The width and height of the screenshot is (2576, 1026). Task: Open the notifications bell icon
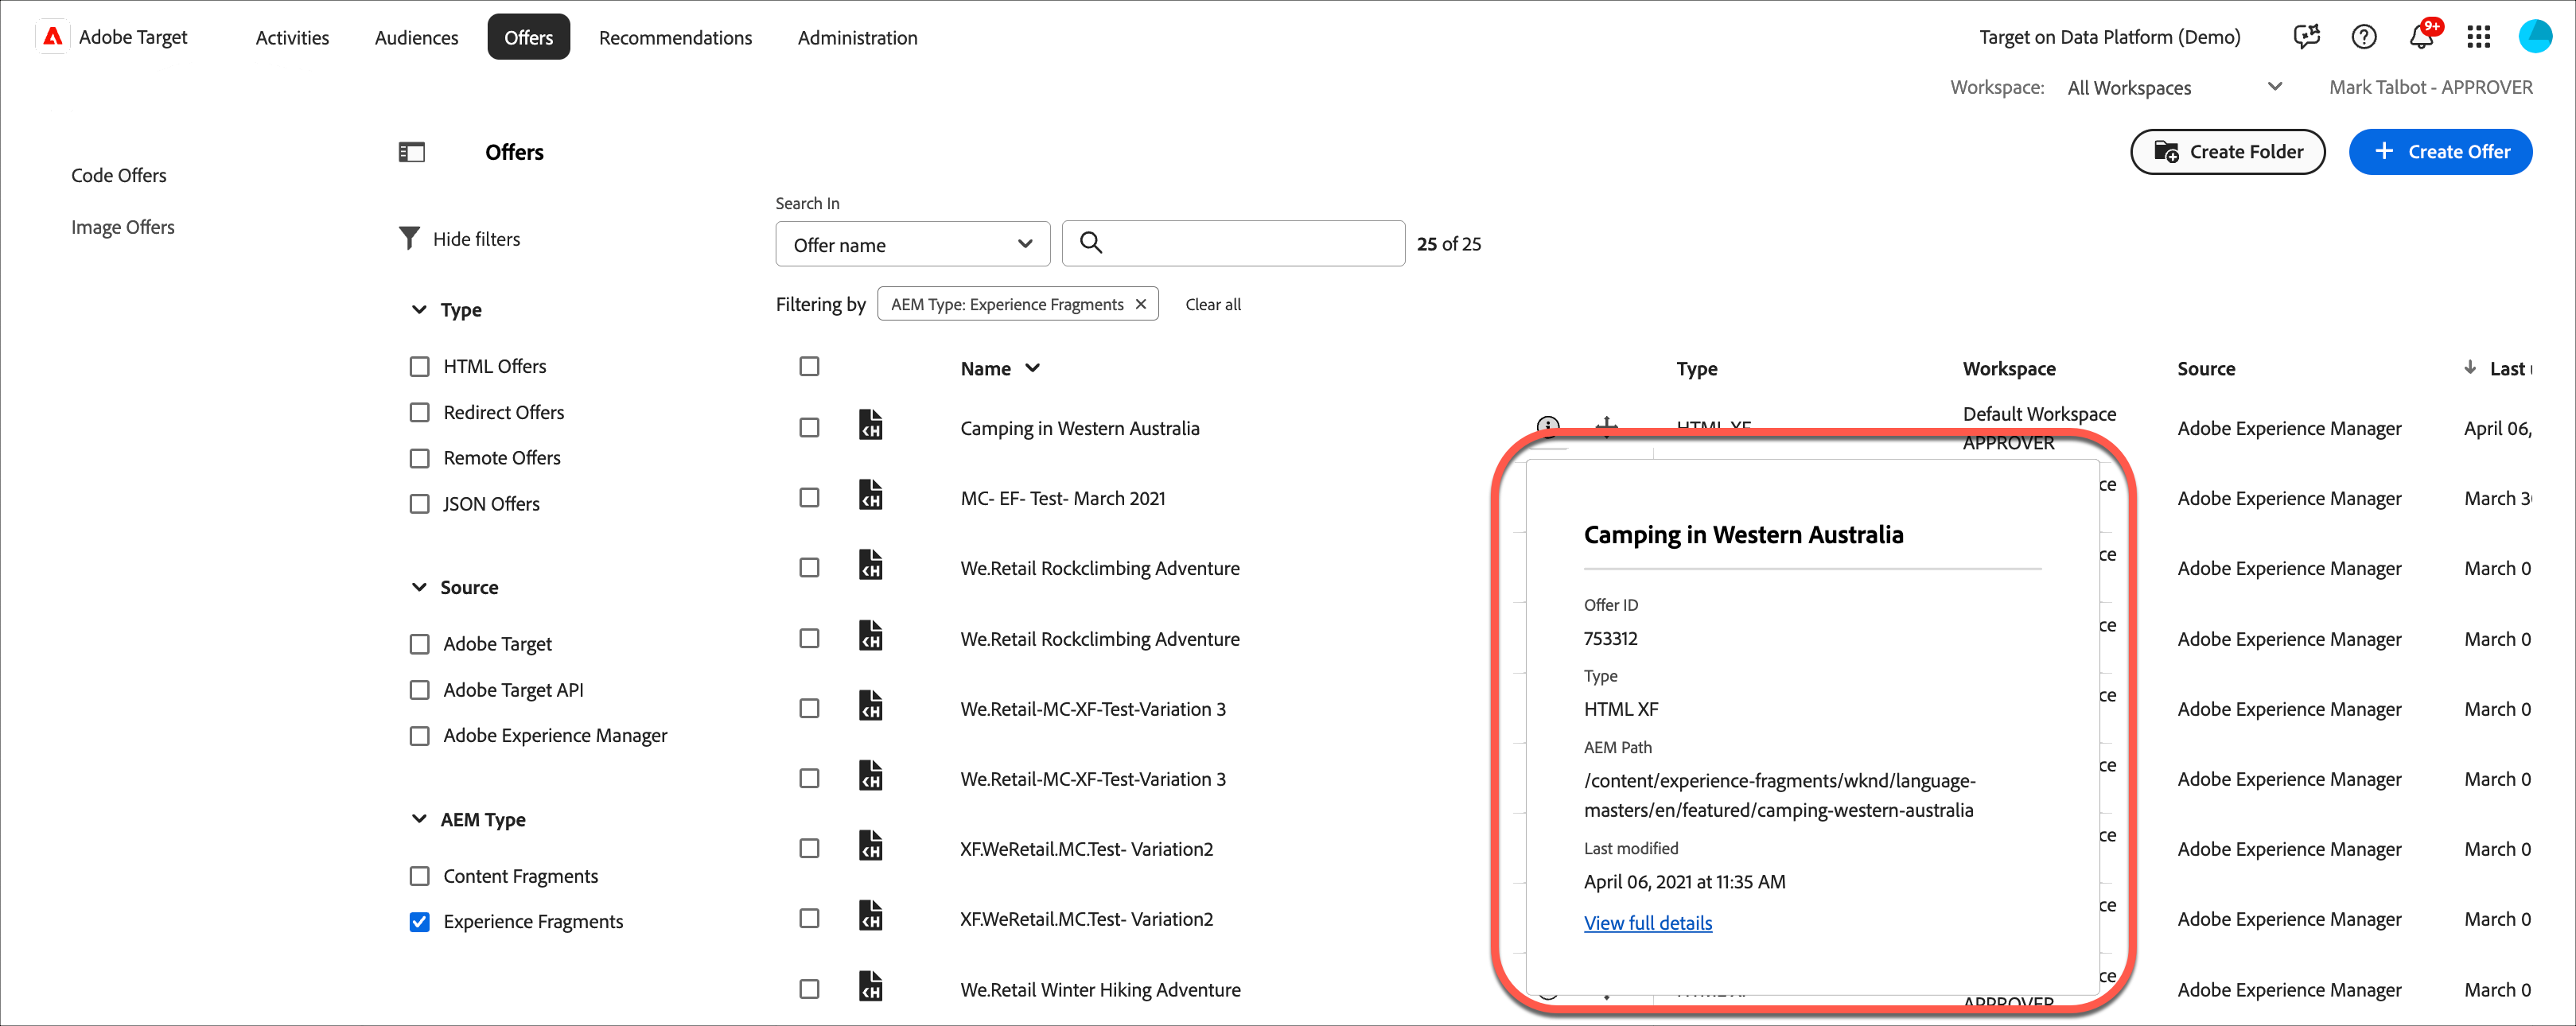click(2420, 38)
